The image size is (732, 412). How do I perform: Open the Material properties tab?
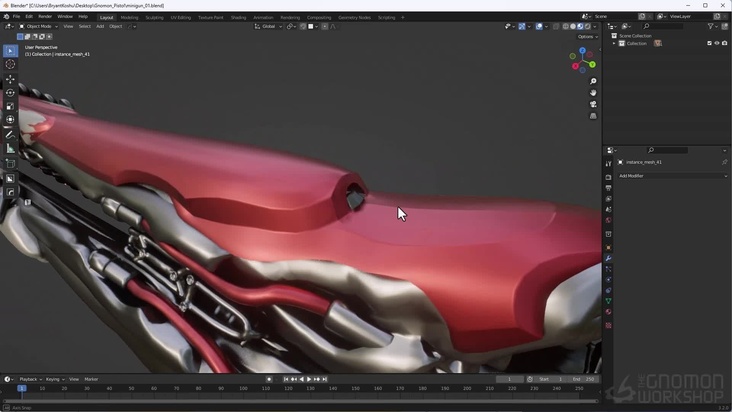pyautogui.click(x=608, y=312)
